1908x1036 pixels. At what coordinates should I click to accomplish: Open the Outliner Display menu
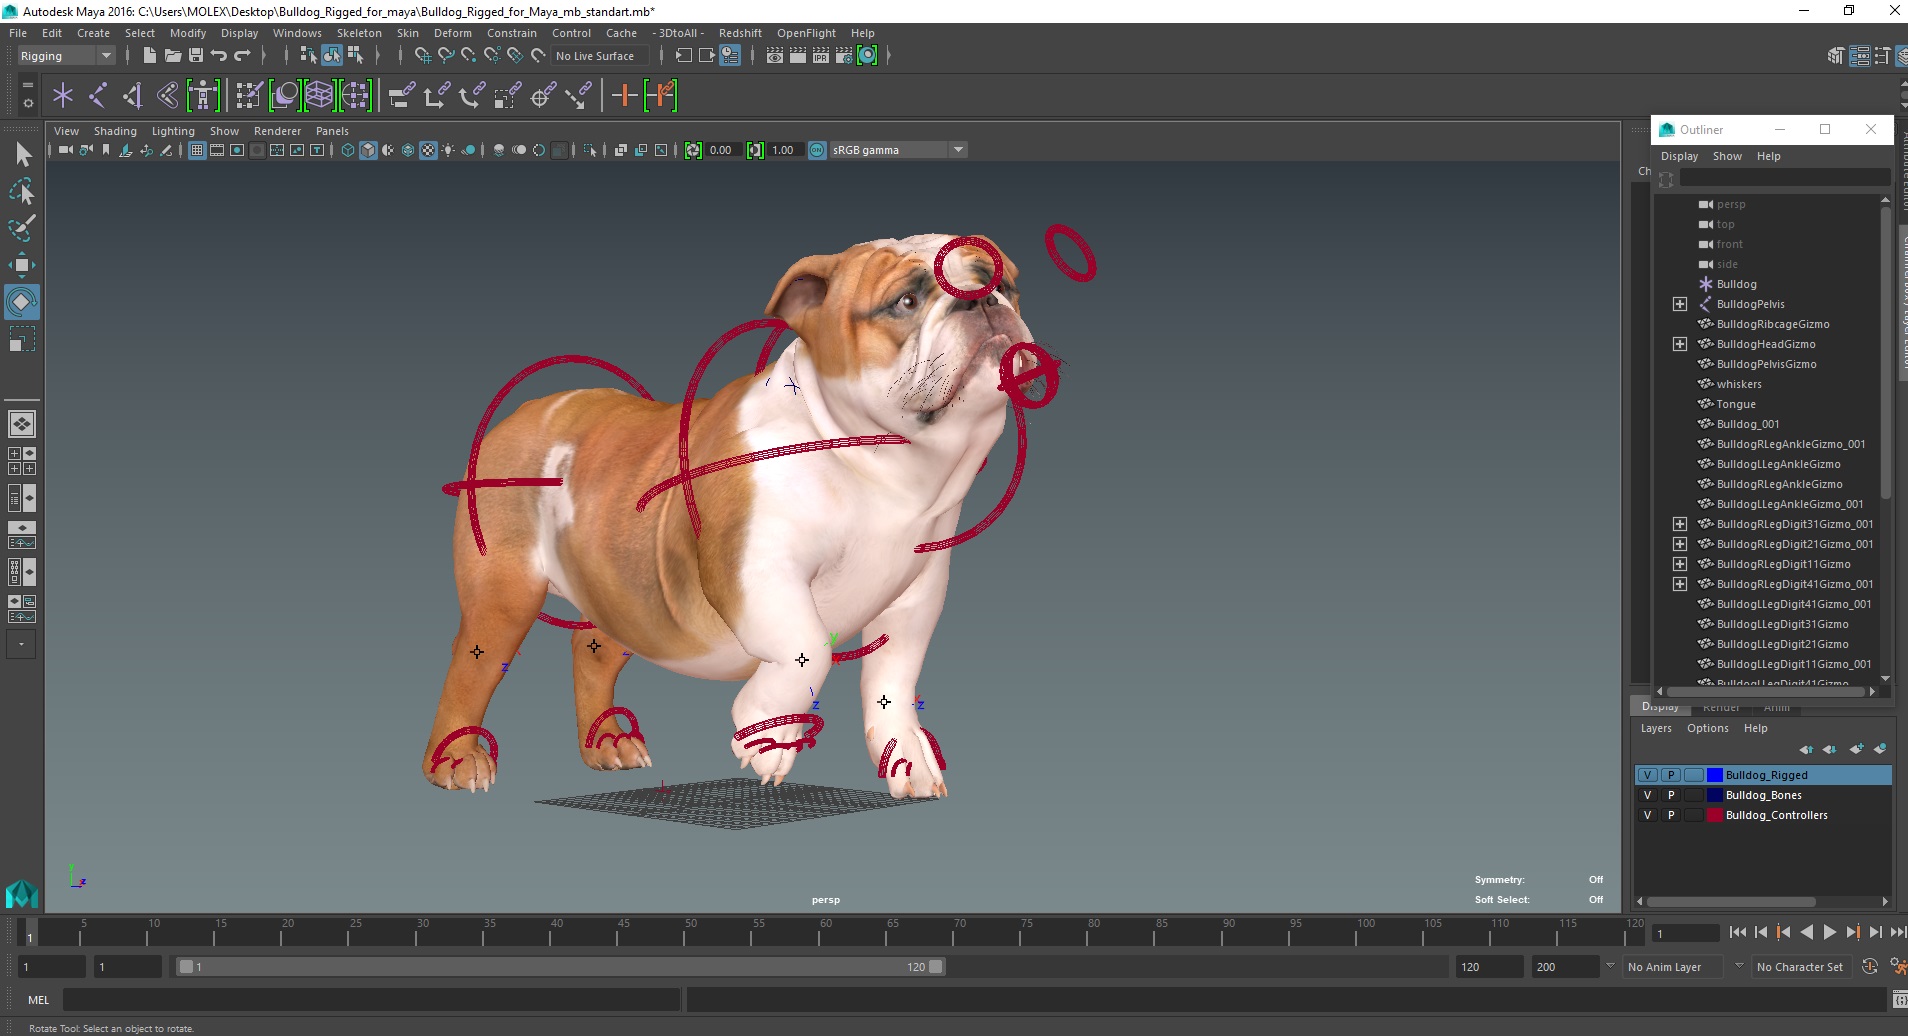[1679, 156]
